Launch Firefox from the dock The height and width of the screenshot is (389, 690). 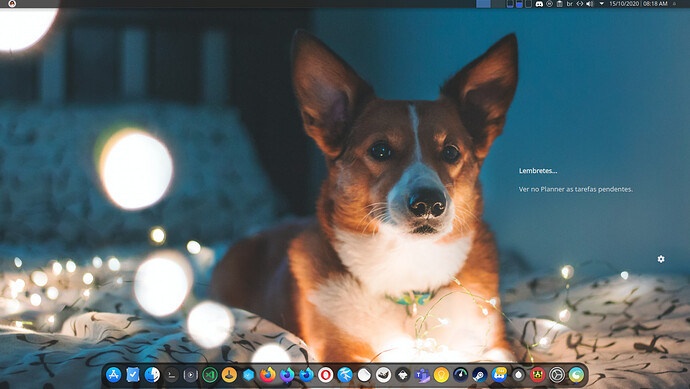pos(268,374)
